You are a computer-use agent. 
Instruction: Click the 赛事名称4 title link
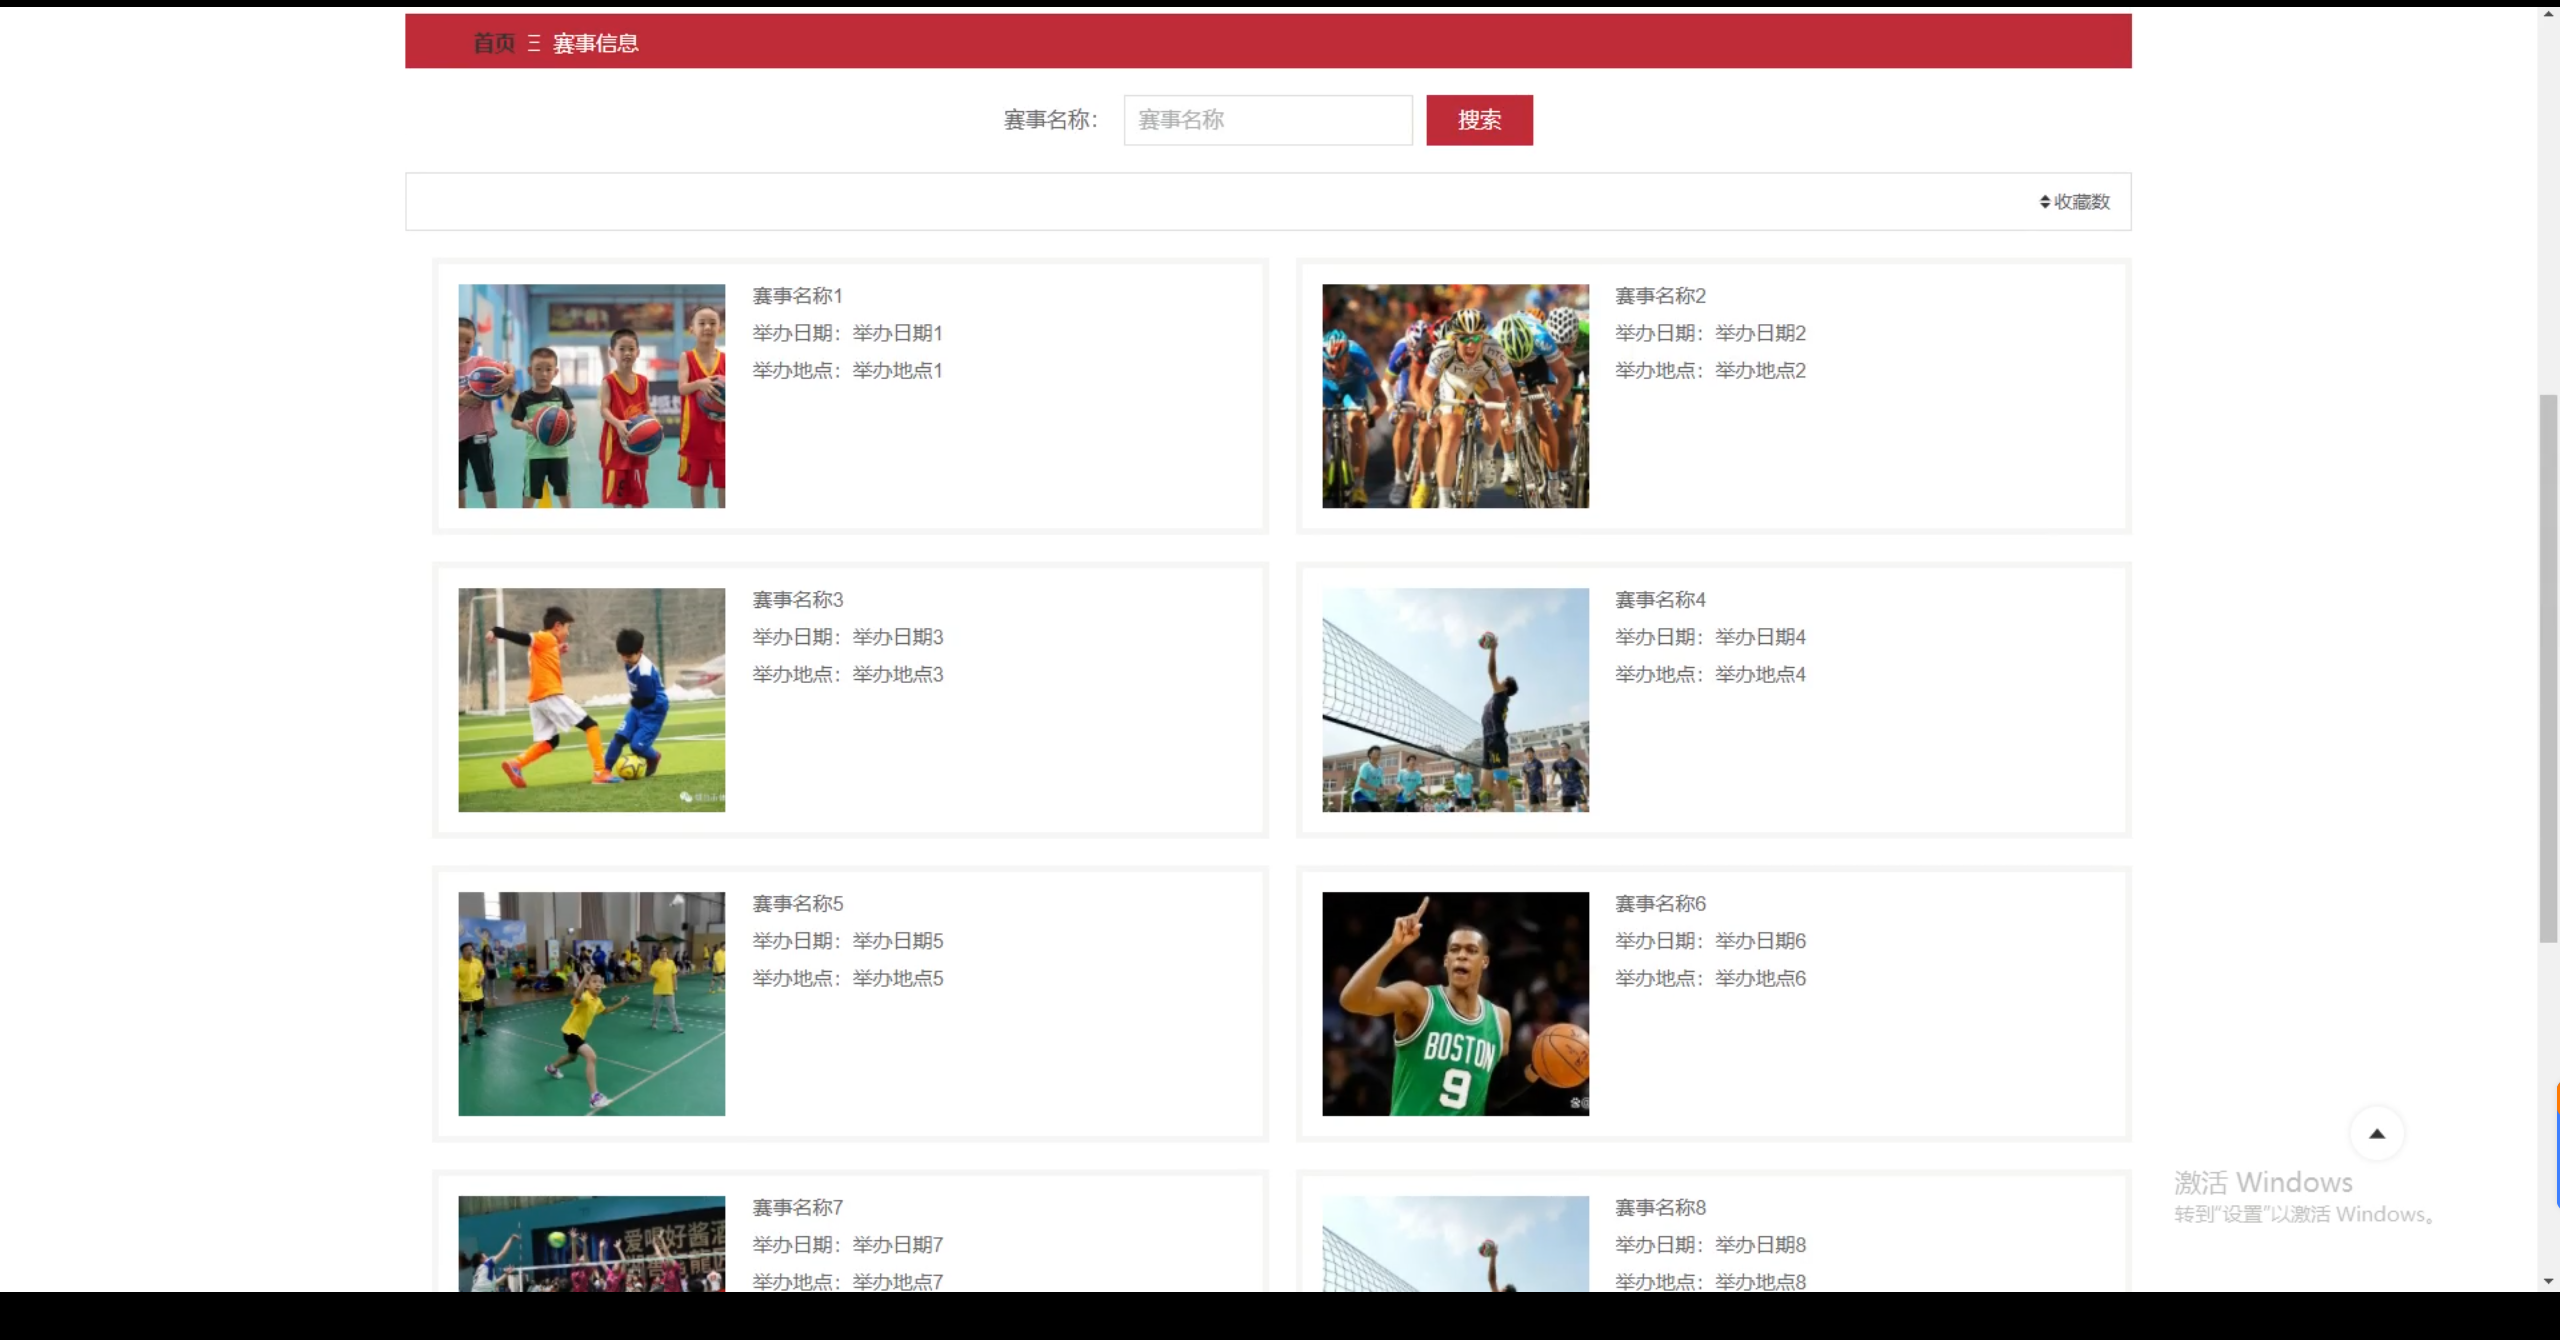[1660, 600]
